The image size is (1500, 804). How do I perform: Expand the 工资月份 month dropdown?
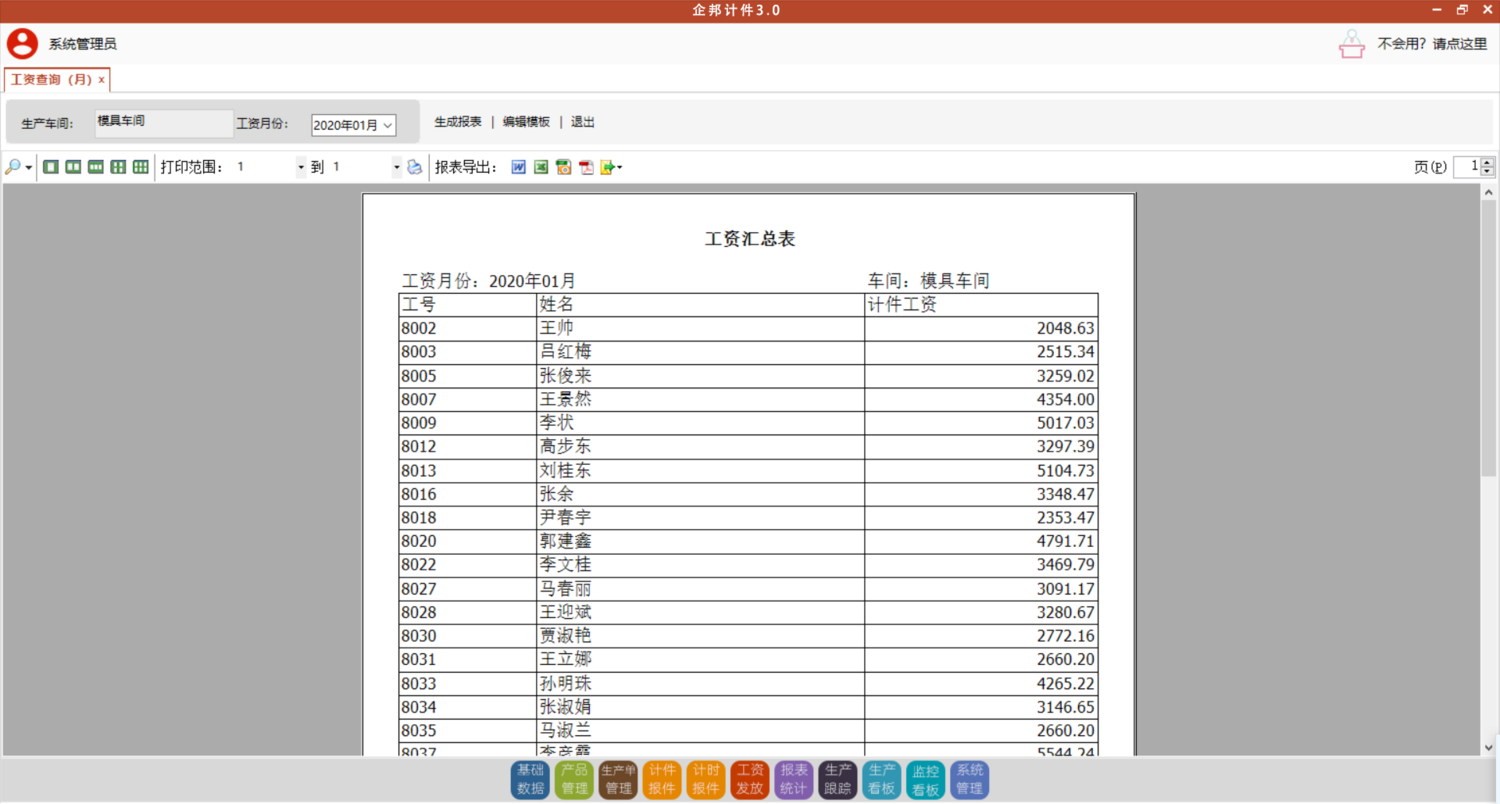pos(388,125)
